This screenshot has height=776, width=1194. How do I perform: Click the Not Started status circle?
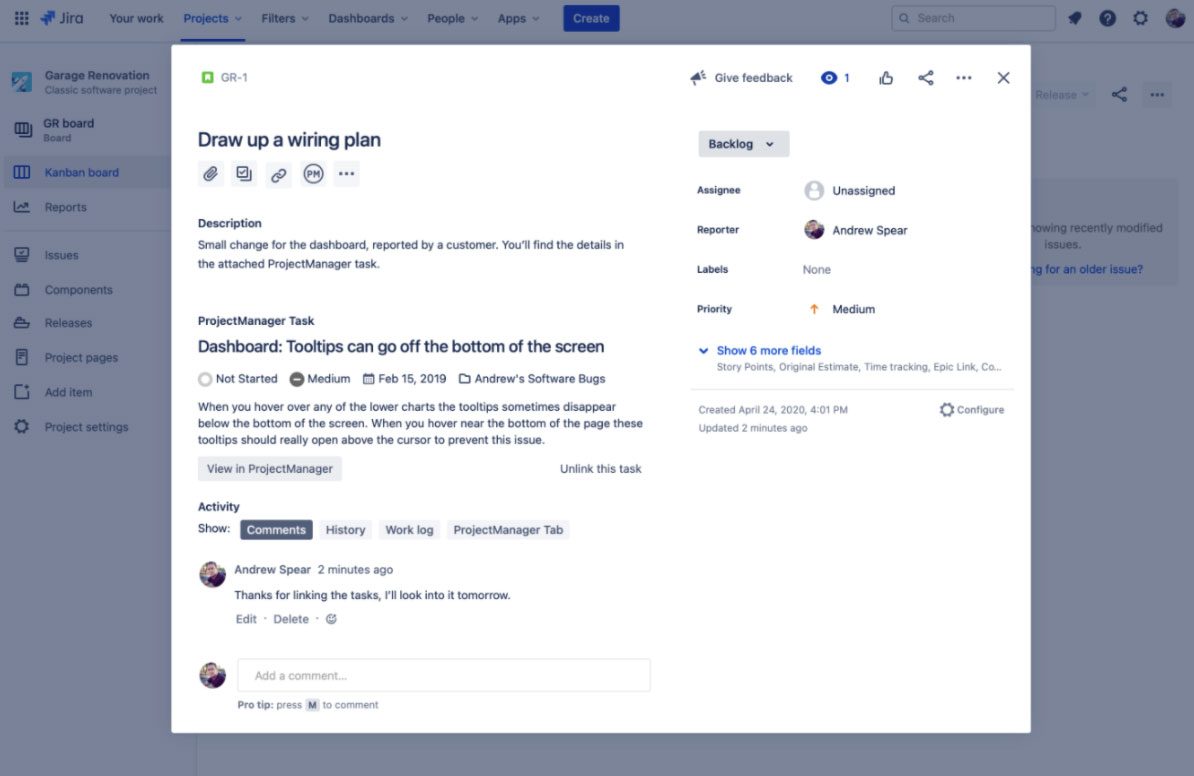tap(205, 378)
